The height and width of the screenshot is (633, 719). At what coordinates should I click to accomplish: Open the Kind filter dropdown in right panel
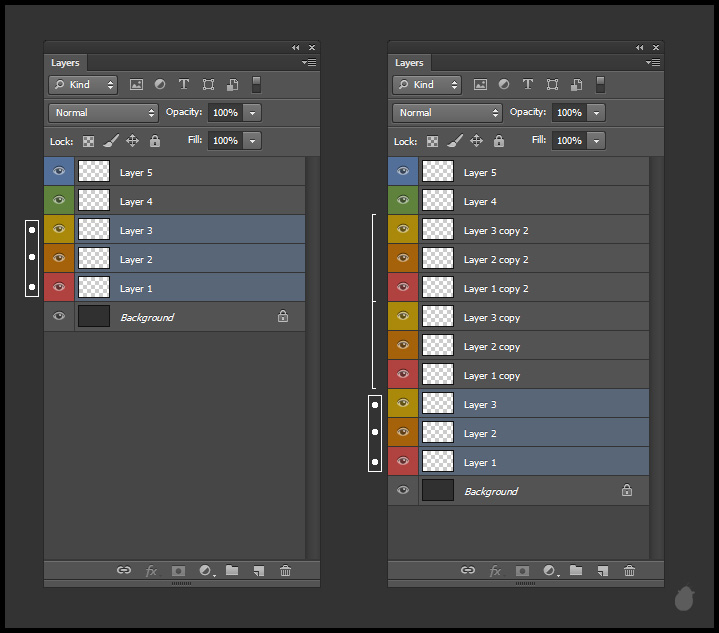(x=427, y=85)
